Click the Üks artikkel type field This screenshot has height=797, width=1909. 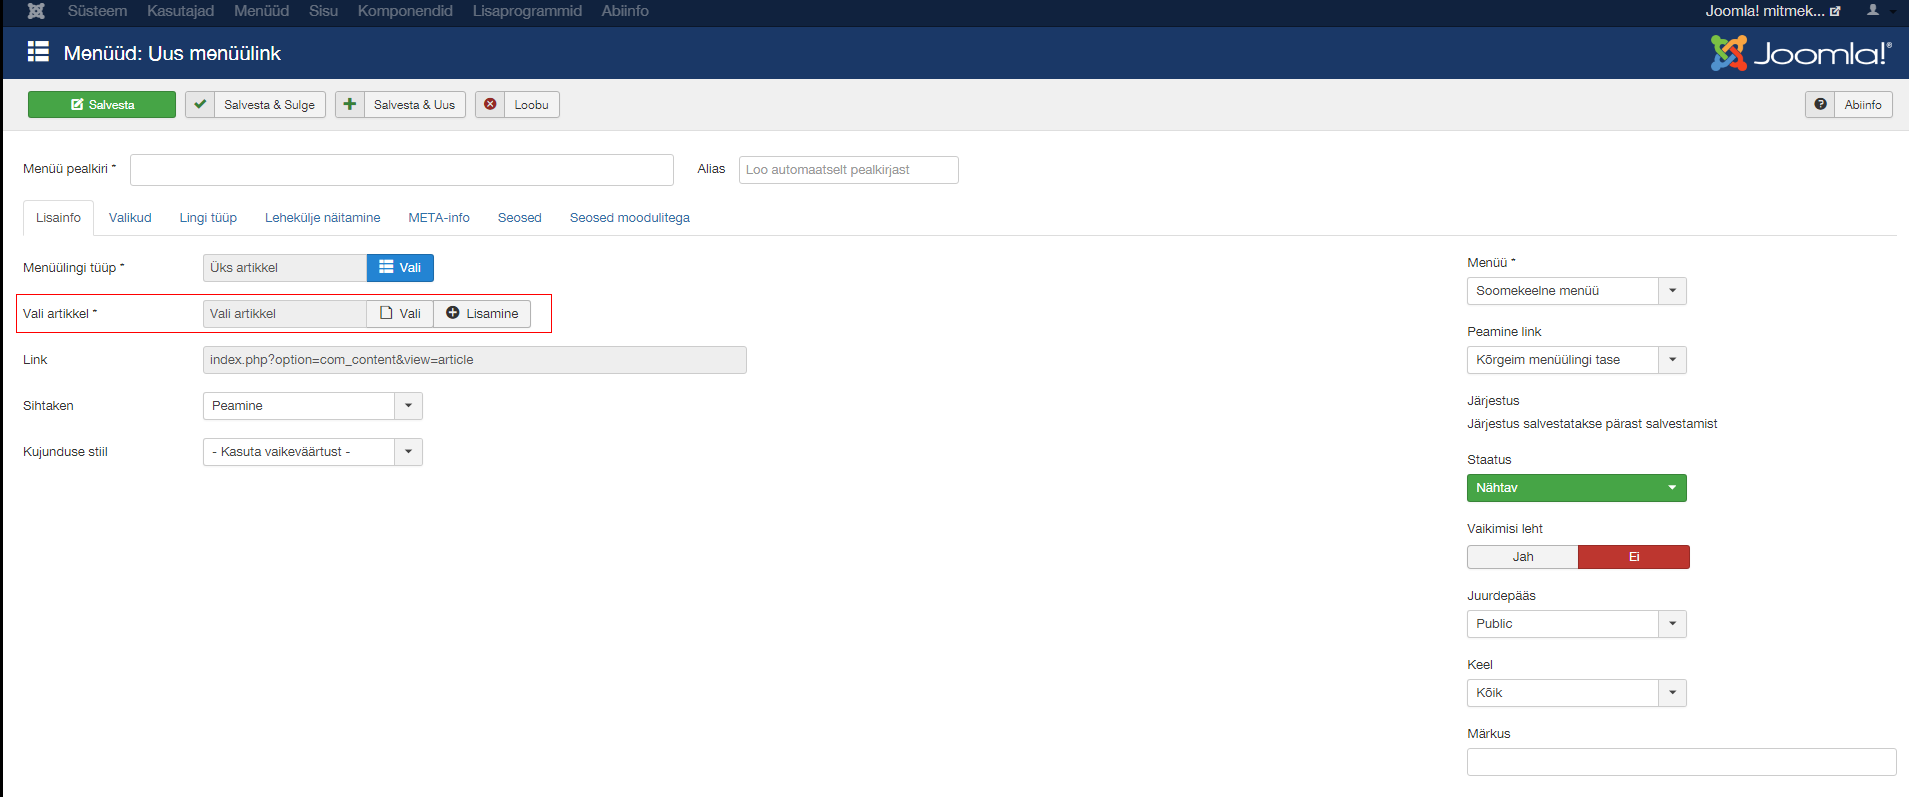(285, 268)
